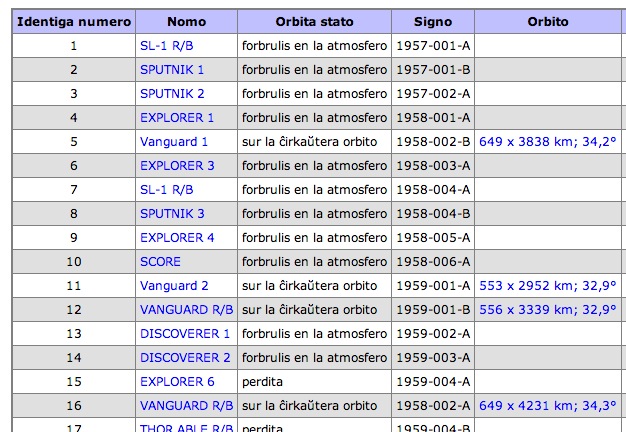Image resolution: width=626 pixels, height=432 pixels.
Task: Follow the EXPLORER 4 link
Action: point(177,238)
